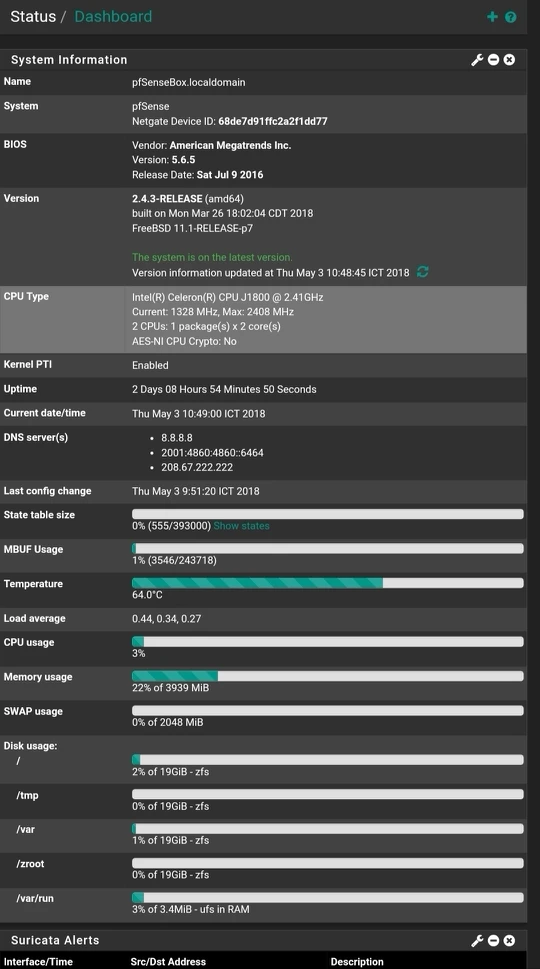Click the Src/Dst Address column header
This screenshot has height=969, width=540.
[x=168, y=962]
